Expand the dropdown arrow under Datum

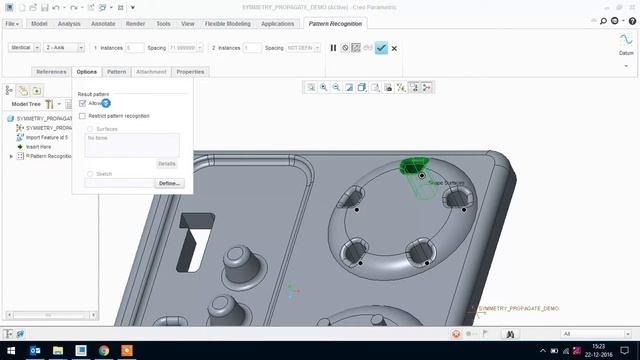click(626, 66)
